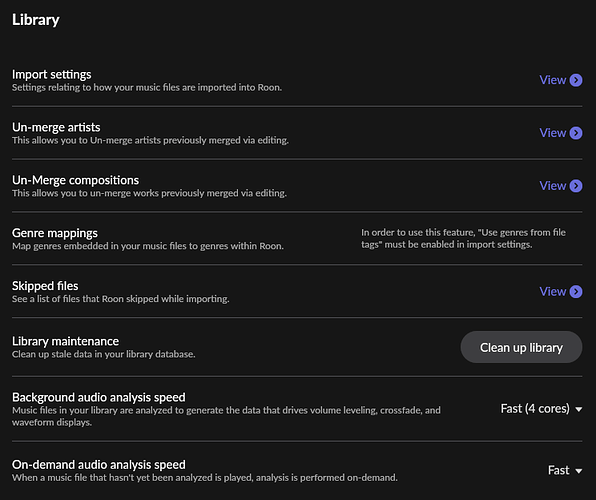
Task: Open the On-demand analysis Fast dropdown
Action: tap(565, 470)
